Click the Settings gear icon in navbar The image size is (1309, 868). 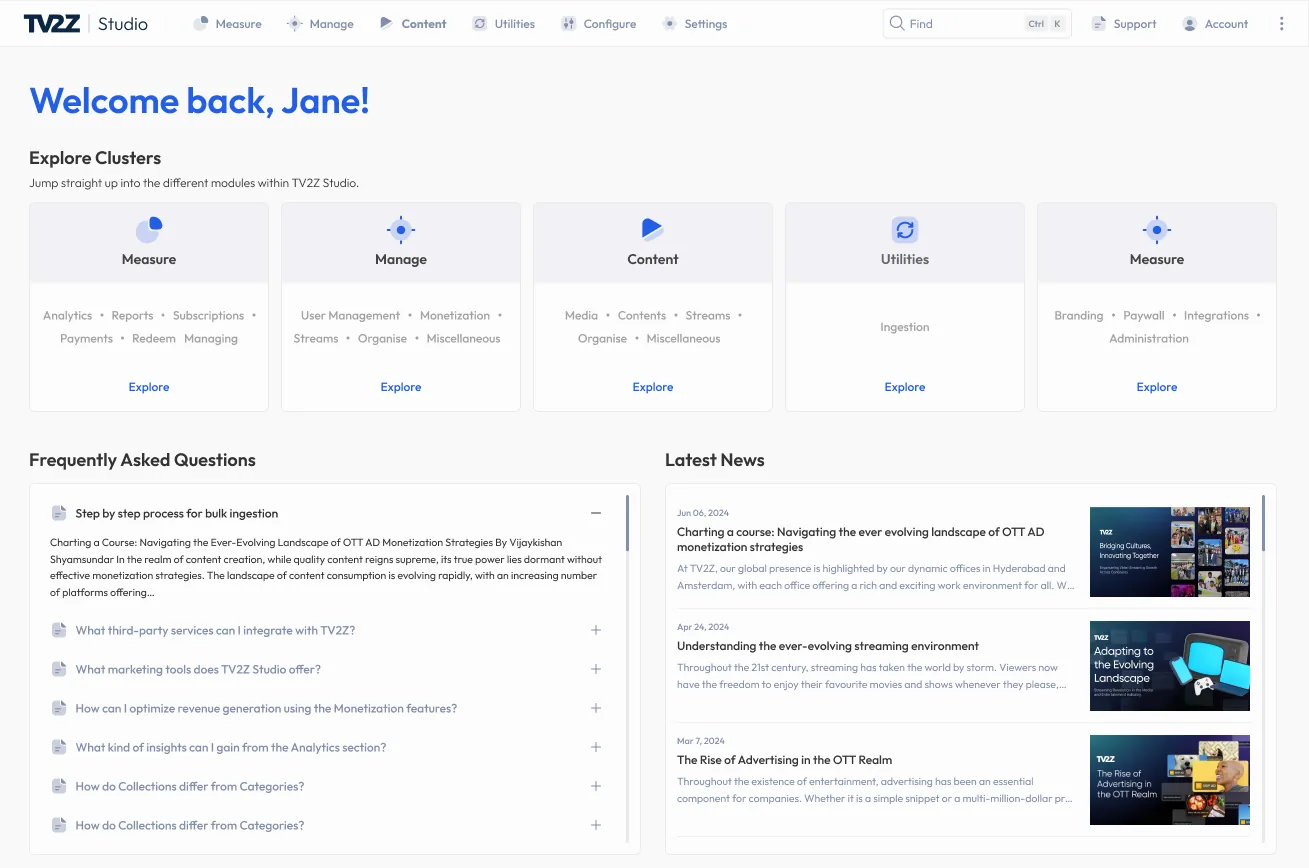click(667, 23)
